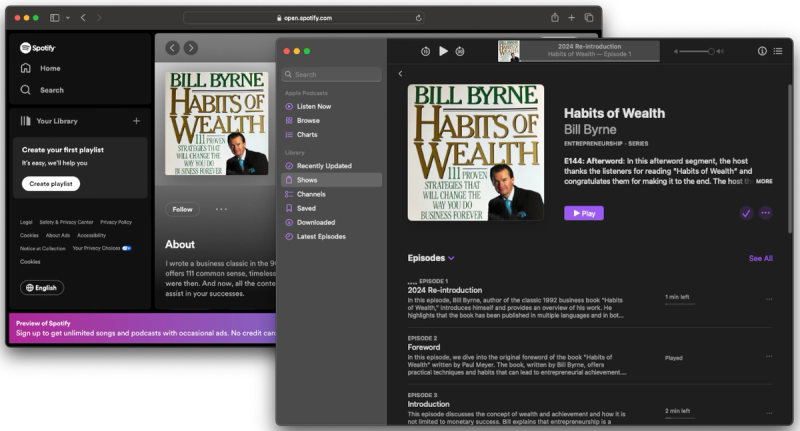
Task: Select Shows in Podcasts library
Action: (331, 180)
